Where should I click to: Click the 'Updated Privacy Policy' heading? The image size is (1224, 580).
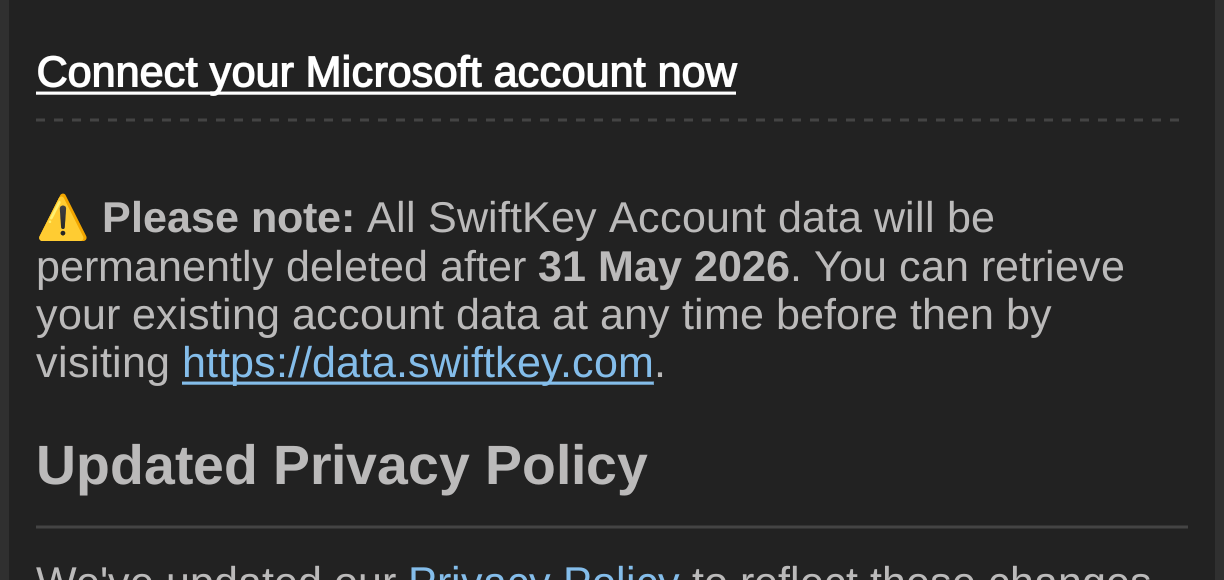point(342,466)
